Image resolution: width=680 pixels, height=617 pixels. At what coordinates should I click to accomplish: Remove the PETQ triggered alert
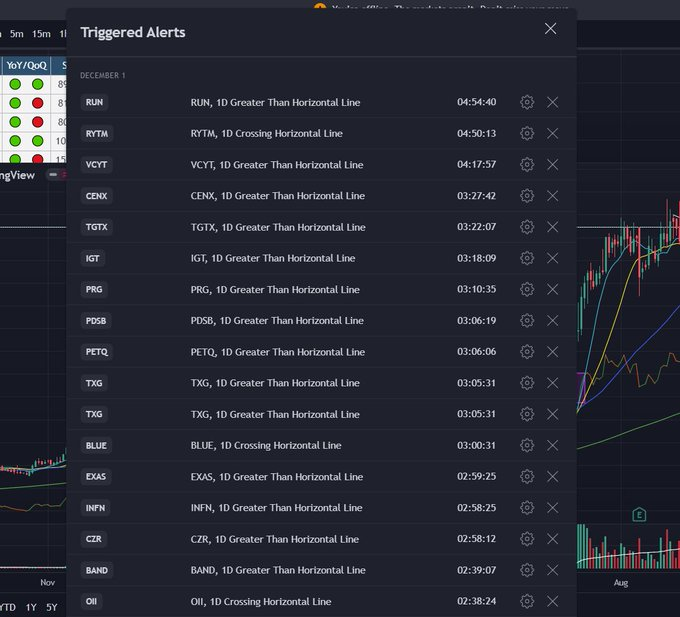pyautogui.click(x=552, y=352)
